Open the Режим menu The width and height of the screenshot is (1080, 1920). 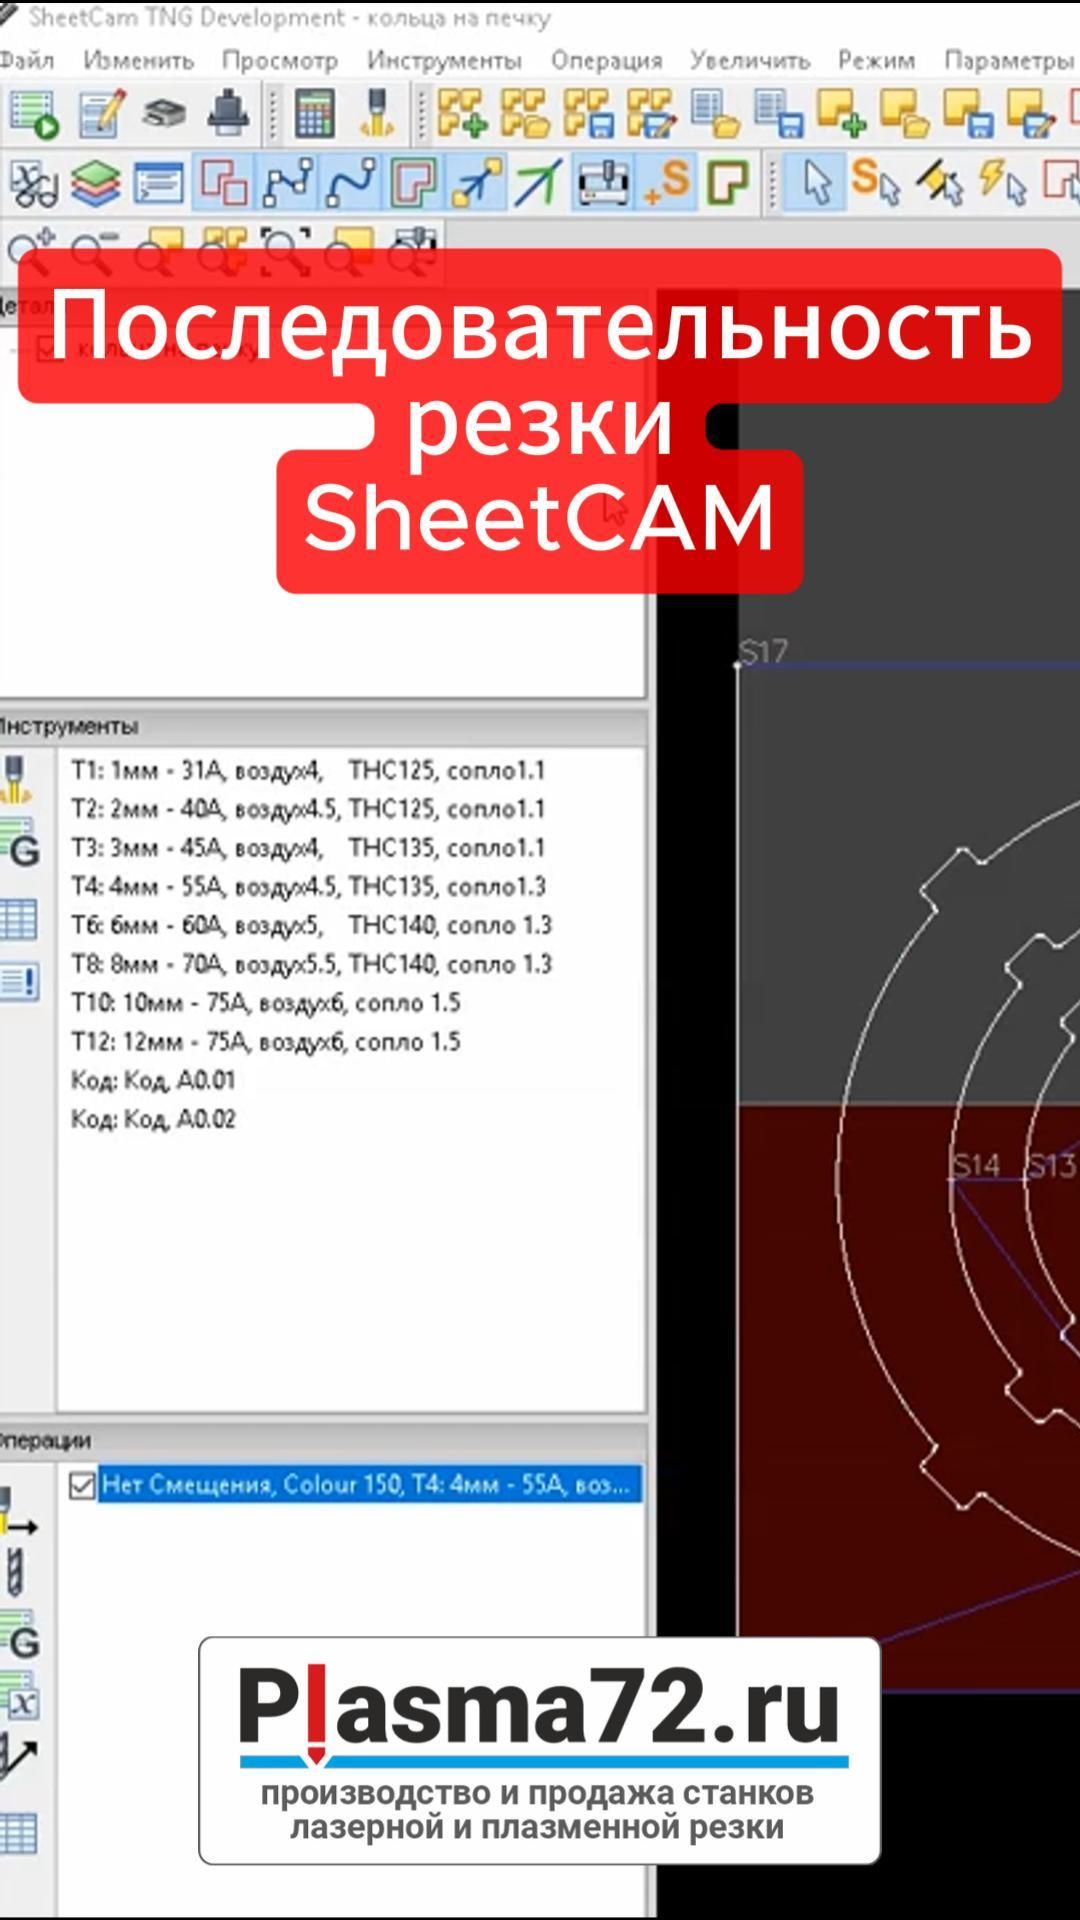877,60
